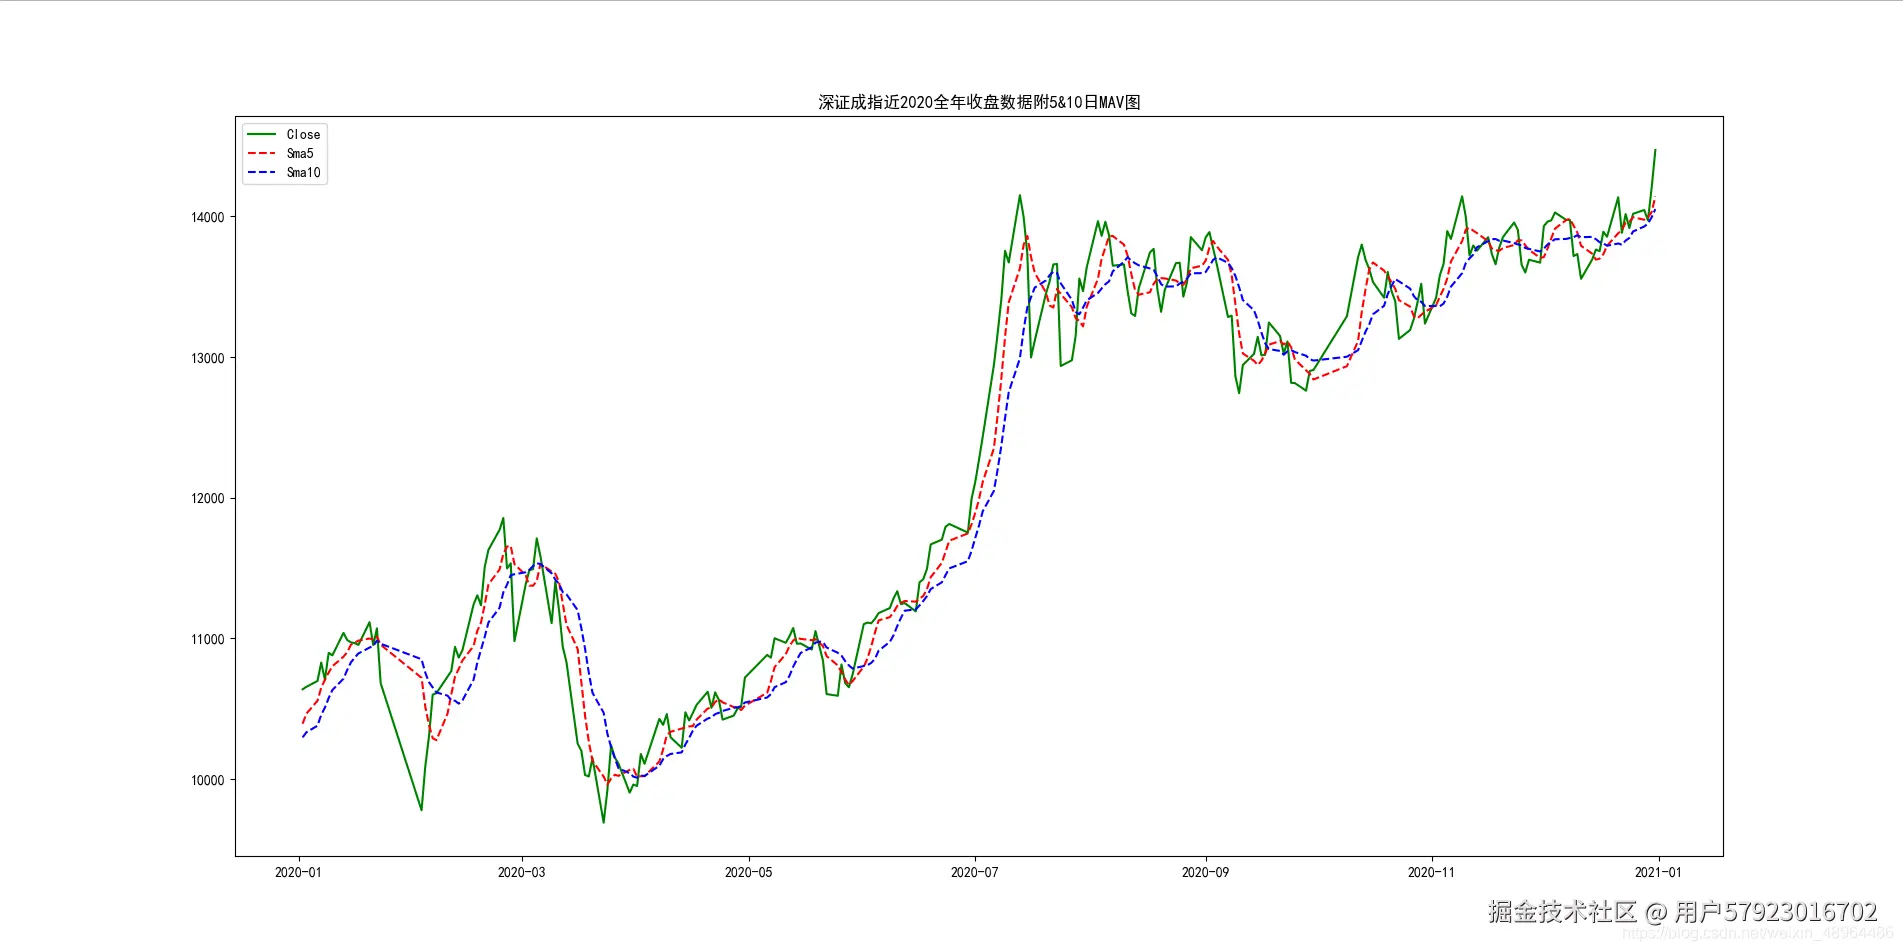The image size is (1903, 951).
Task: Click the blue dashed Sma10 legend sample
Action: coord(261,172)
